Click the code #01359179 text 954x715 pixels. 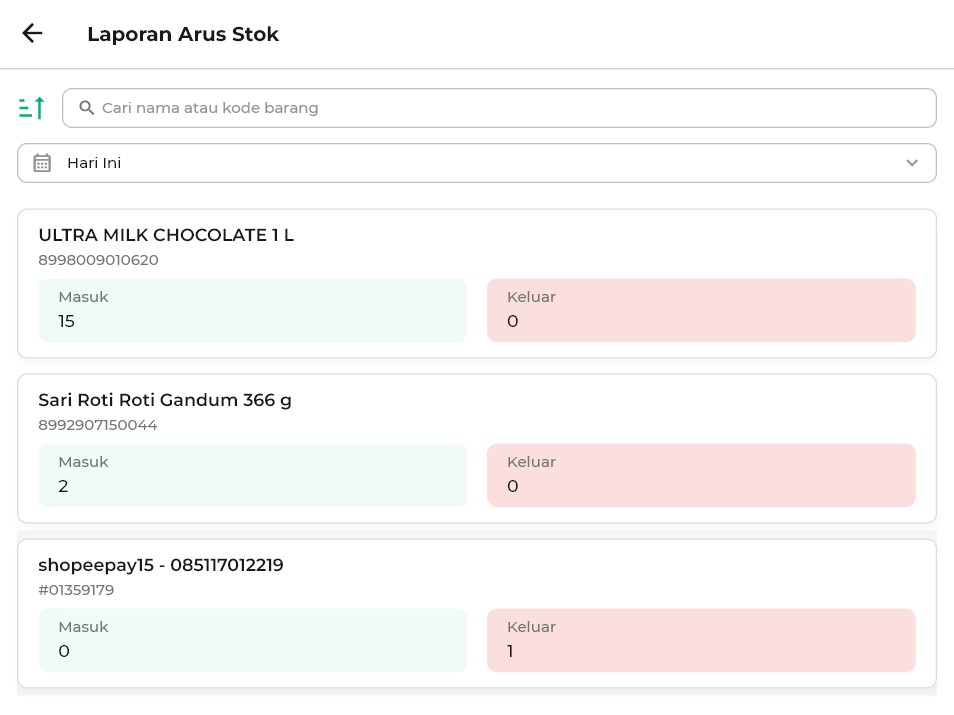point(76,591)
